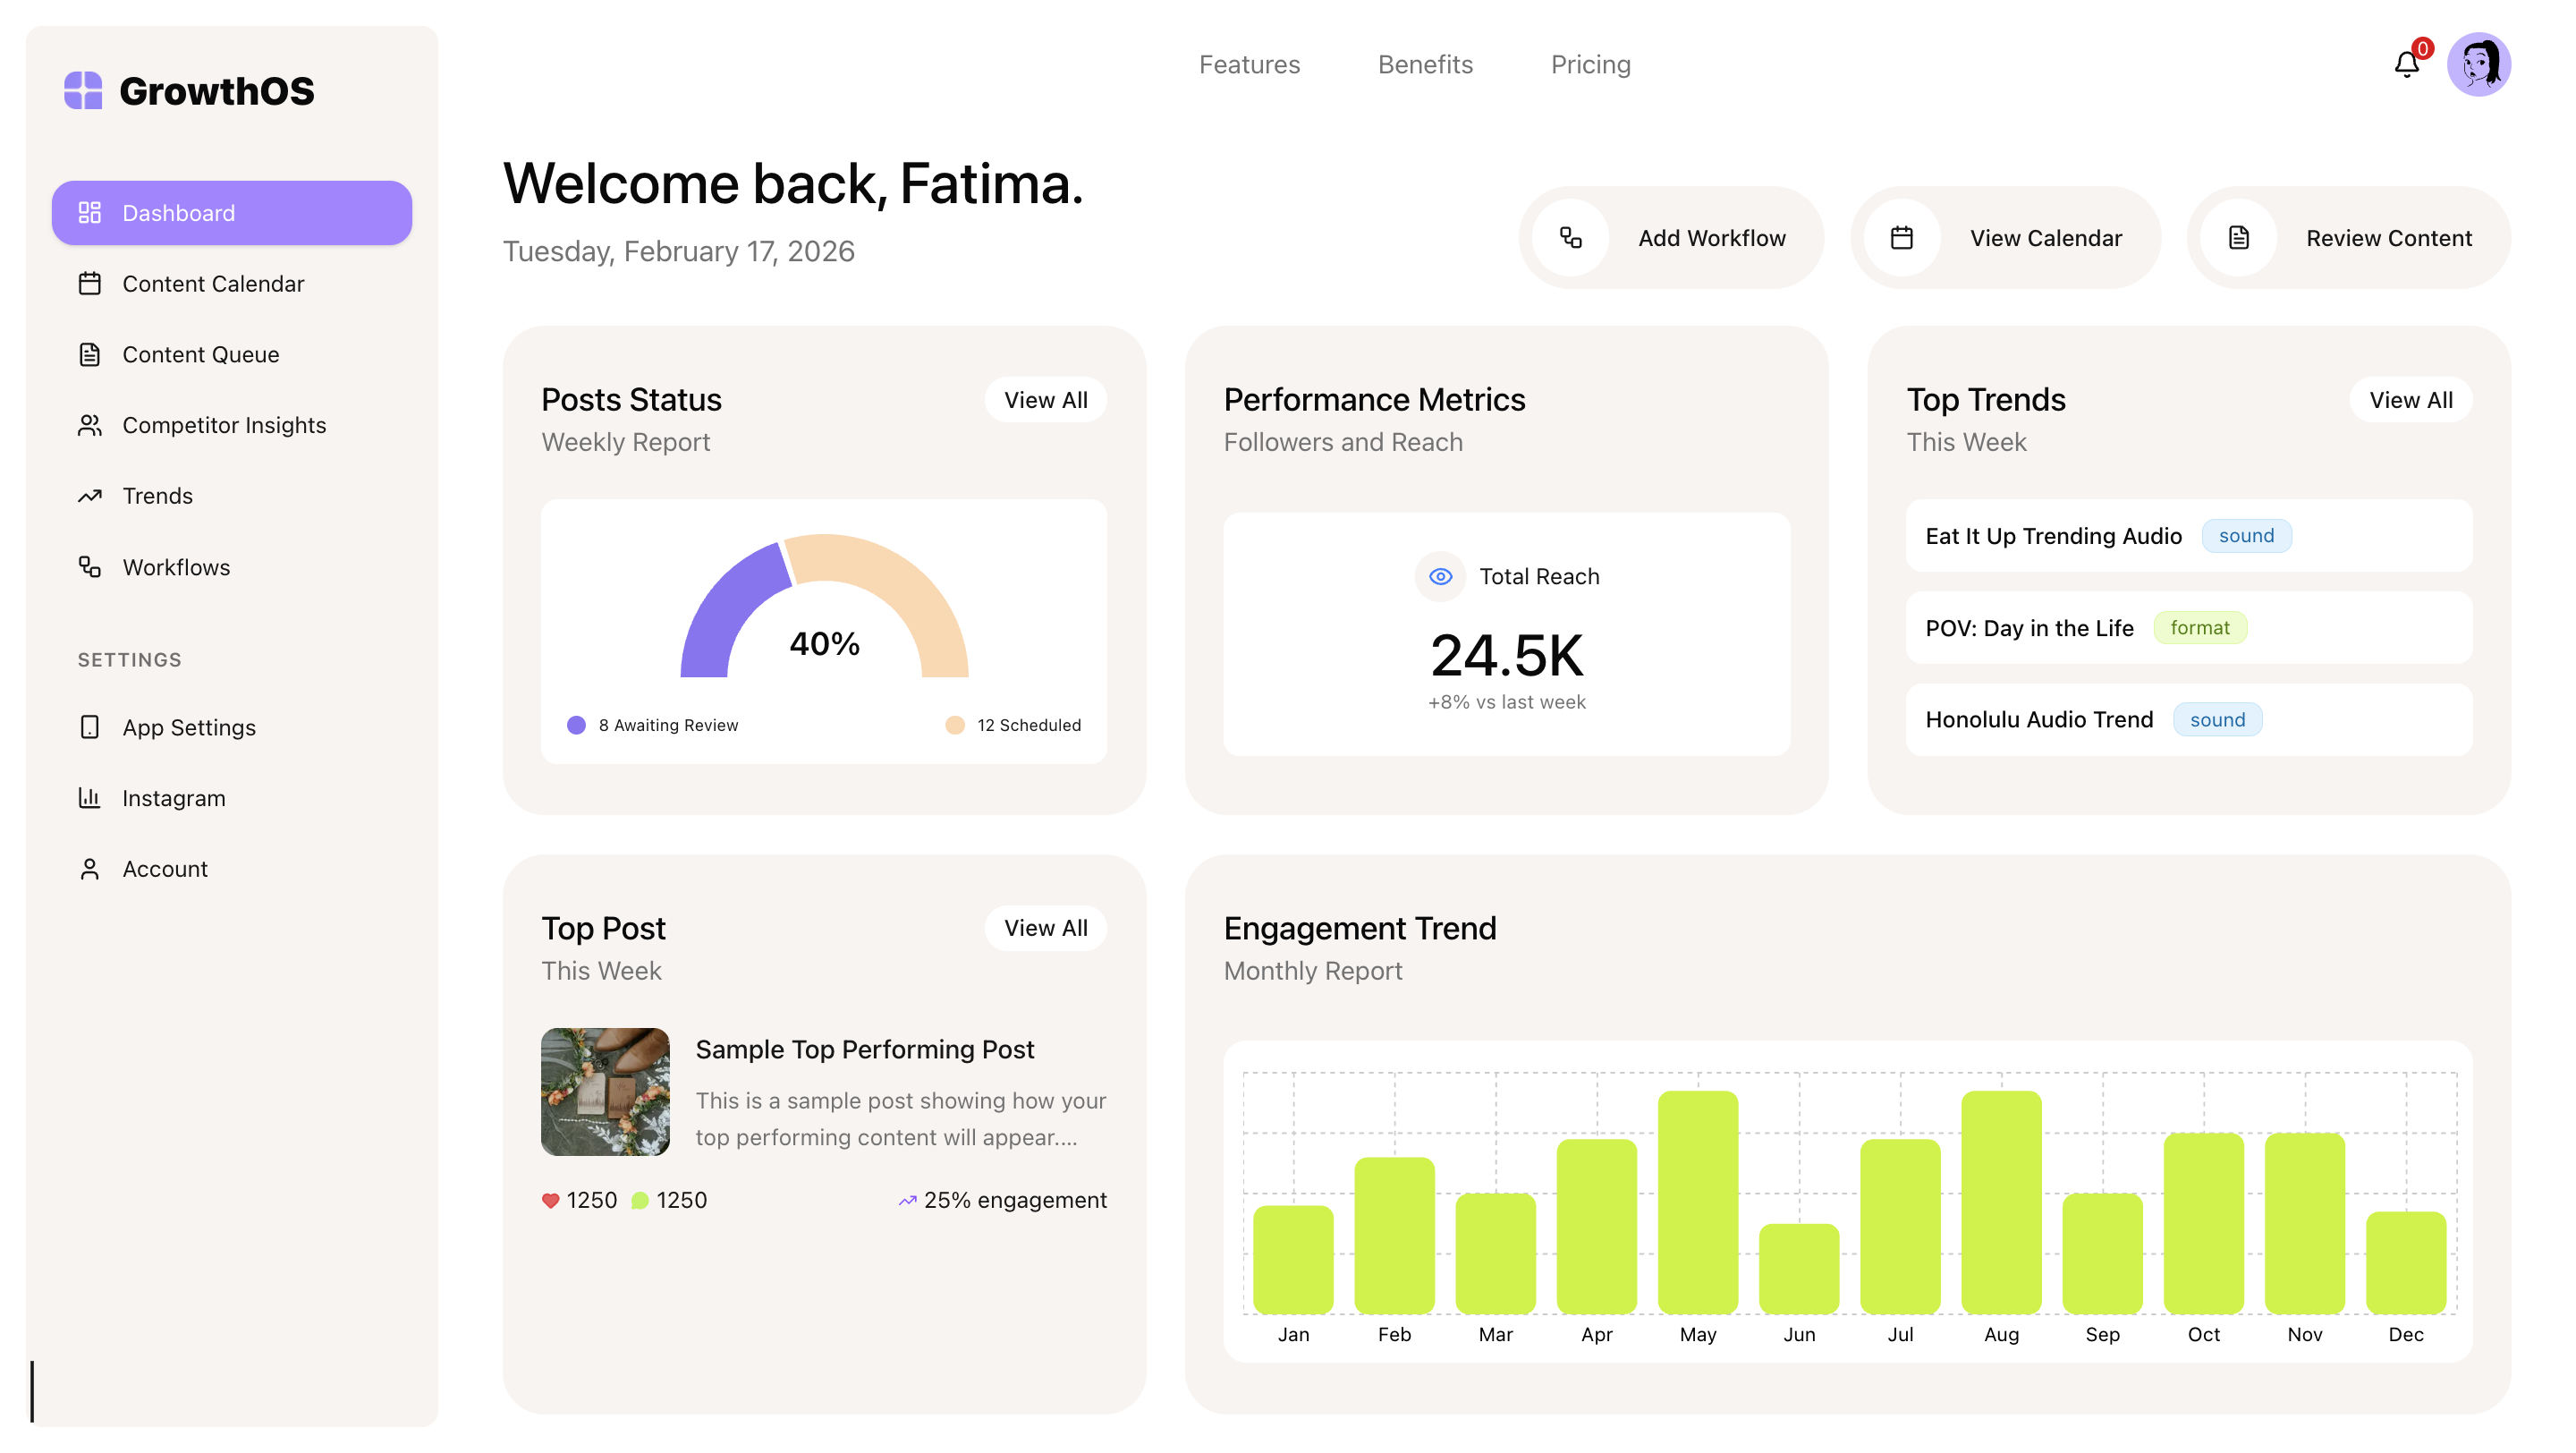This screenshot has height=1453, width=2576.
Task: Switch to the Pricing tab
Action: tap(1590, 64)
